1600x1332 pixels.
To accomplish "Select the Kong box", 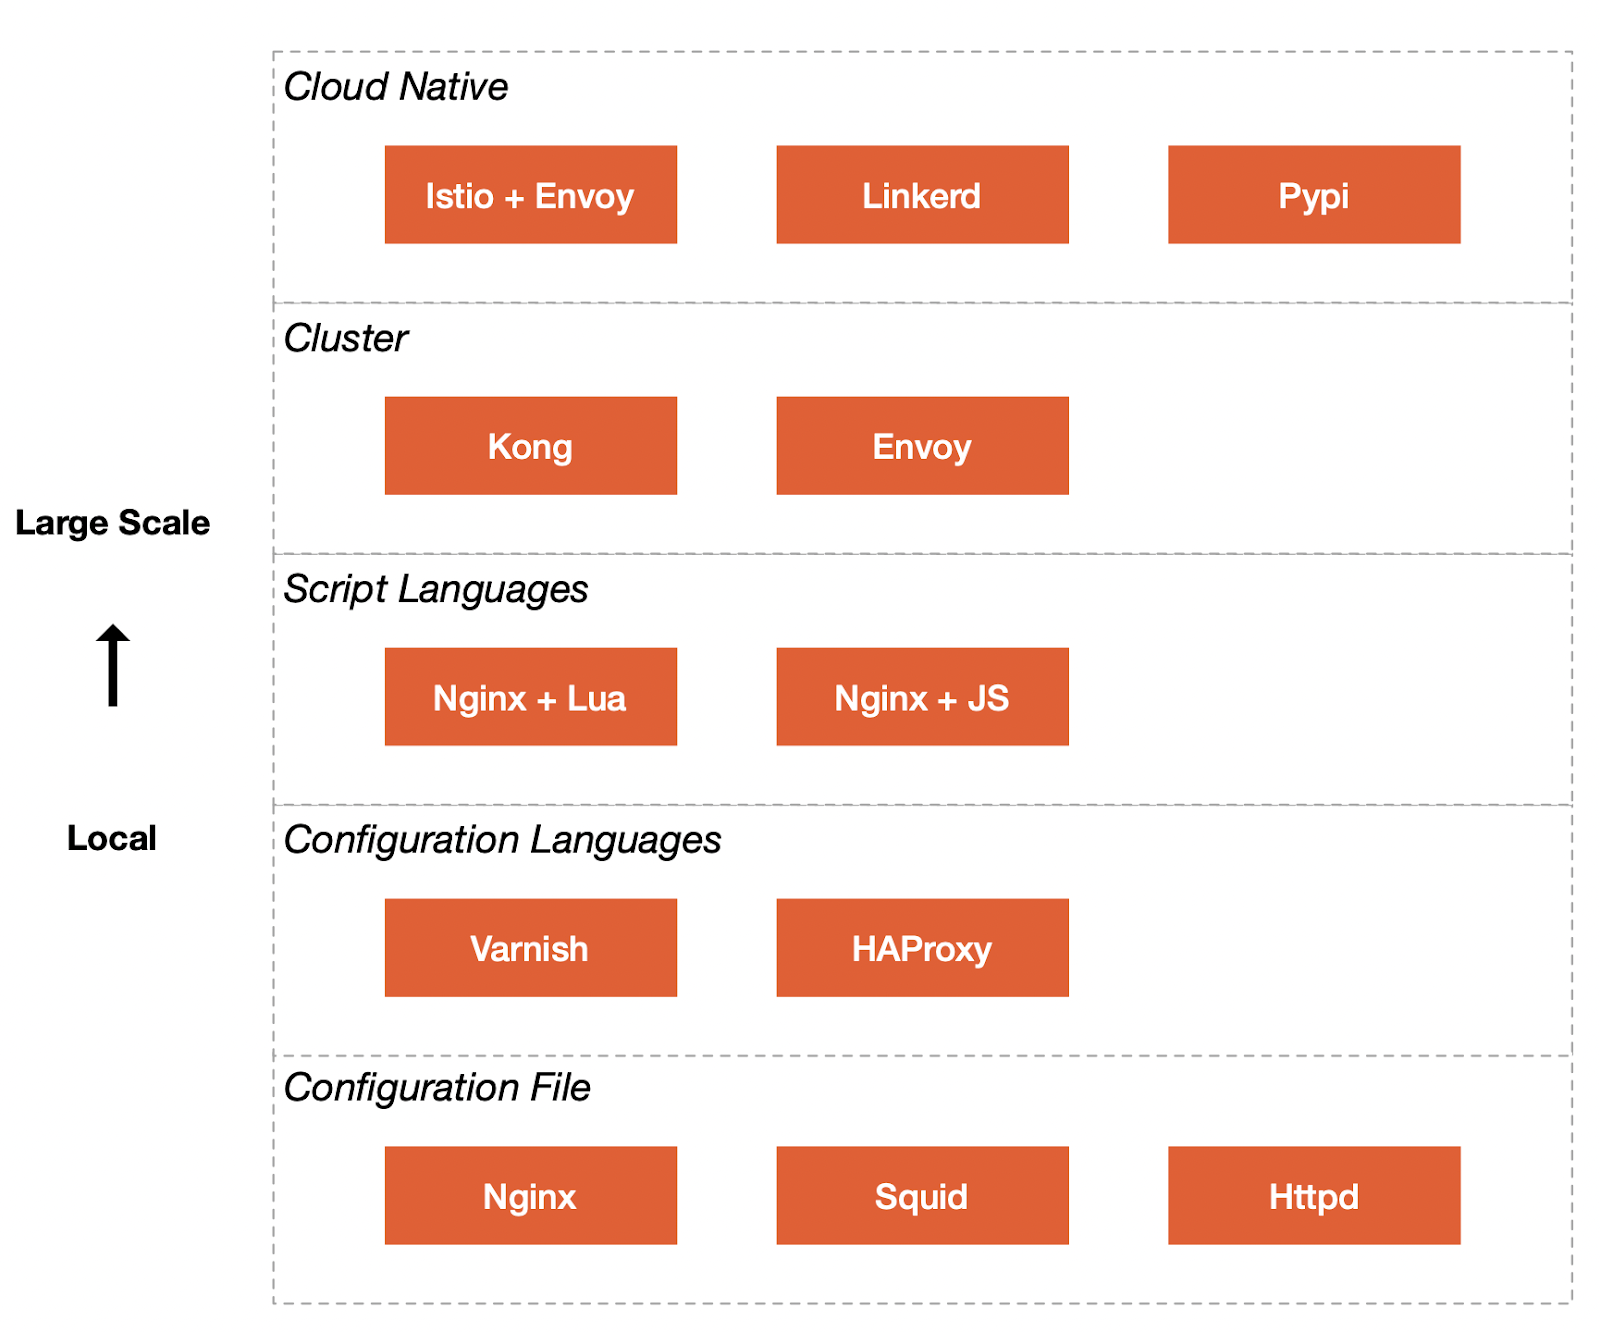I will [x=530, y=446].
